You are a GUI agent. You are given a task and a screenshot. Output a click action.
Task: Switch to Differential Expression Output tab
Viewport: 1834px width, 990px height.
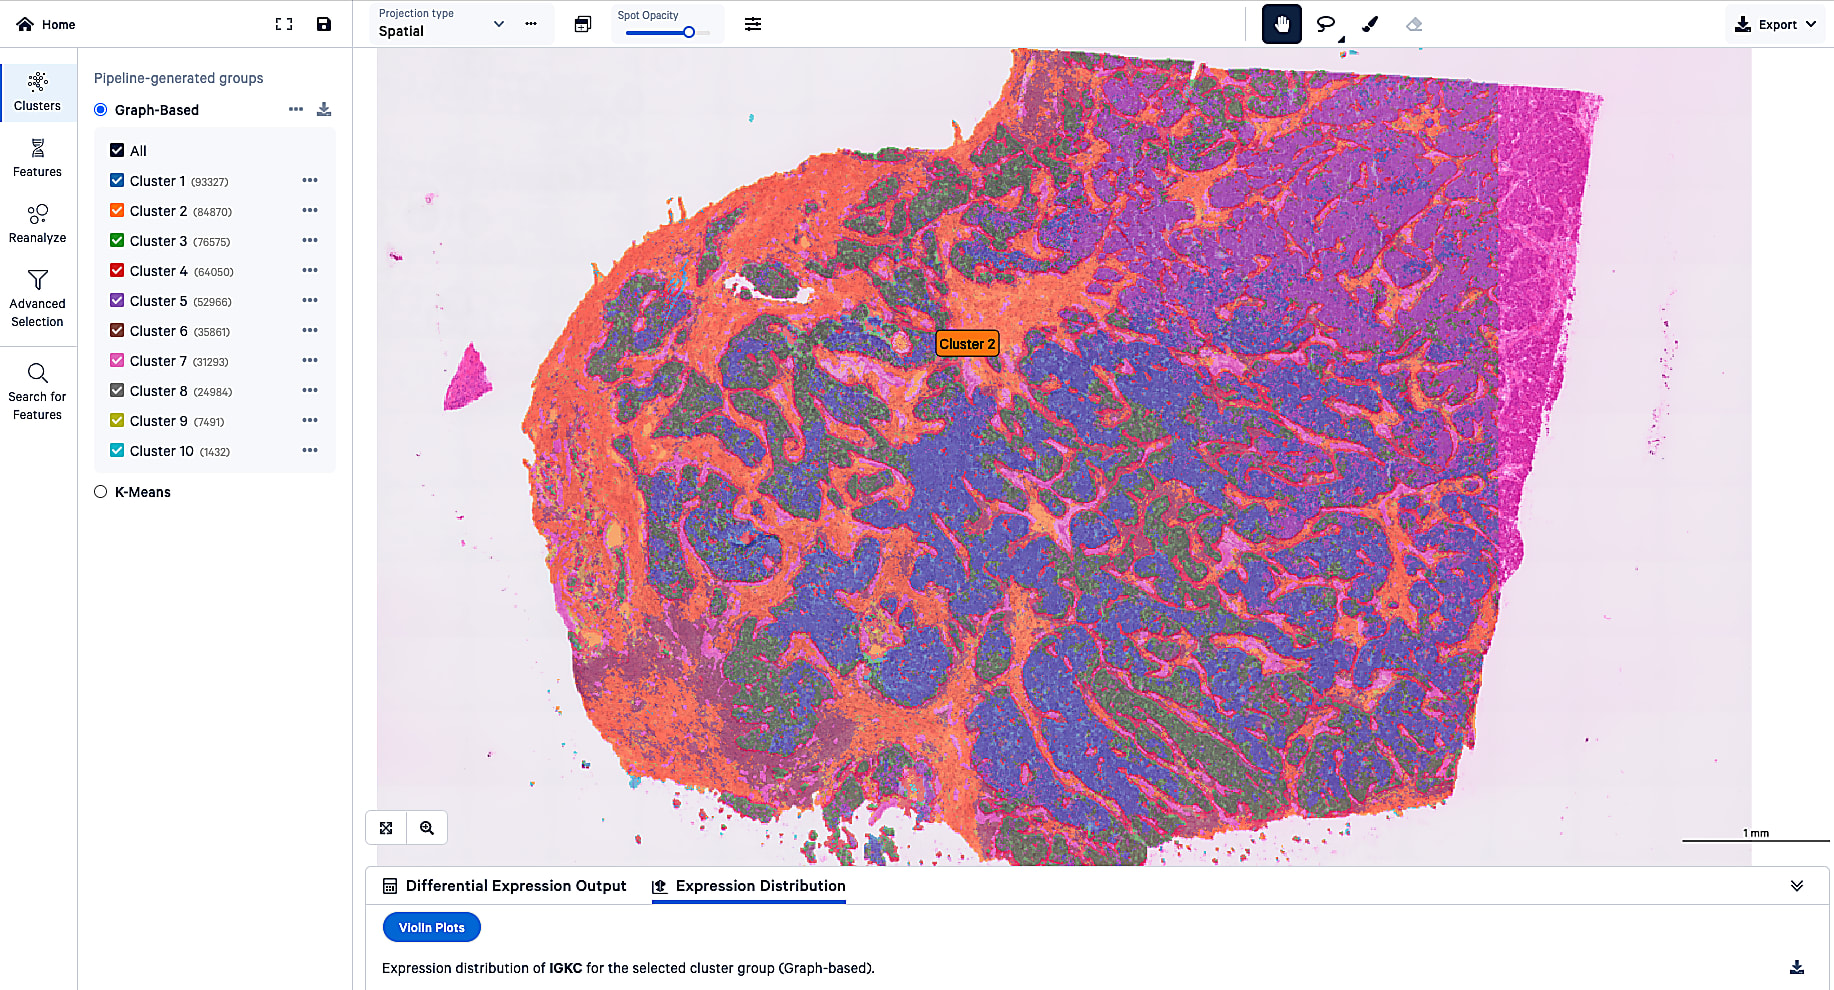point(515,886)
